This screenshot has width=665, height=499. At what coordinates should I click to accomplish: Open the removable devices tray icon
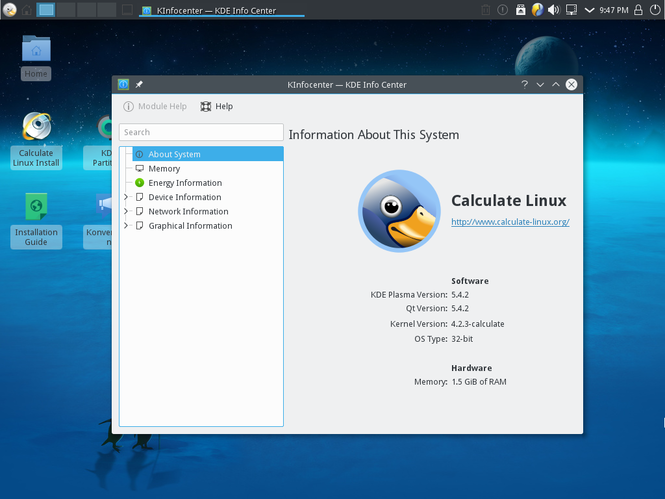click(520, 10)
